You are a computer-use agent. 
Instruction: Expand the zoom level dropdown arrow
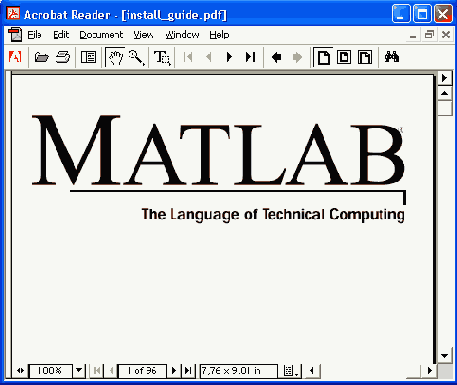(79, 371)
